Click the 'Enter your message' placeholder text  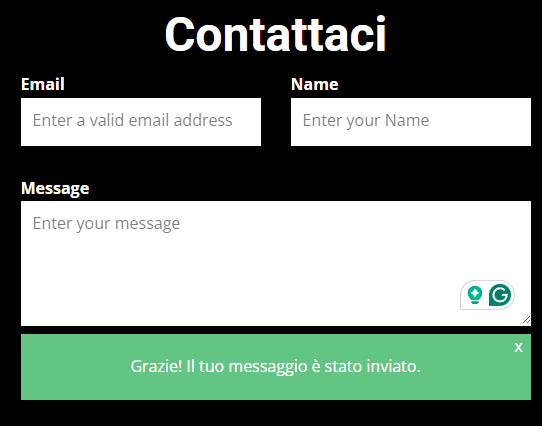[106, 224]
